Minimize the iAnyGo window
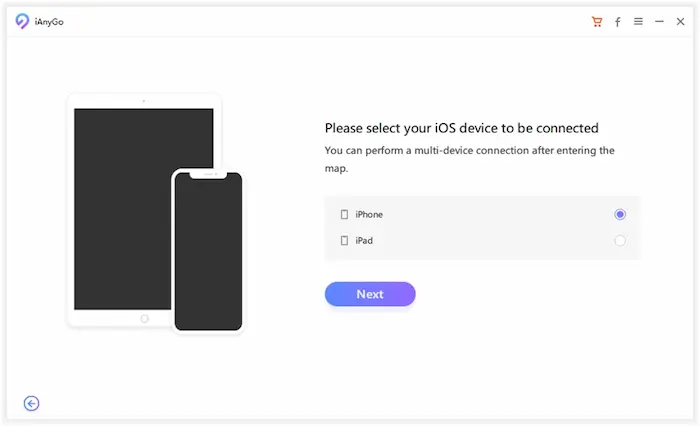Image resolution: width=700 pixels, height=426 pixels. tap(659, 21)
